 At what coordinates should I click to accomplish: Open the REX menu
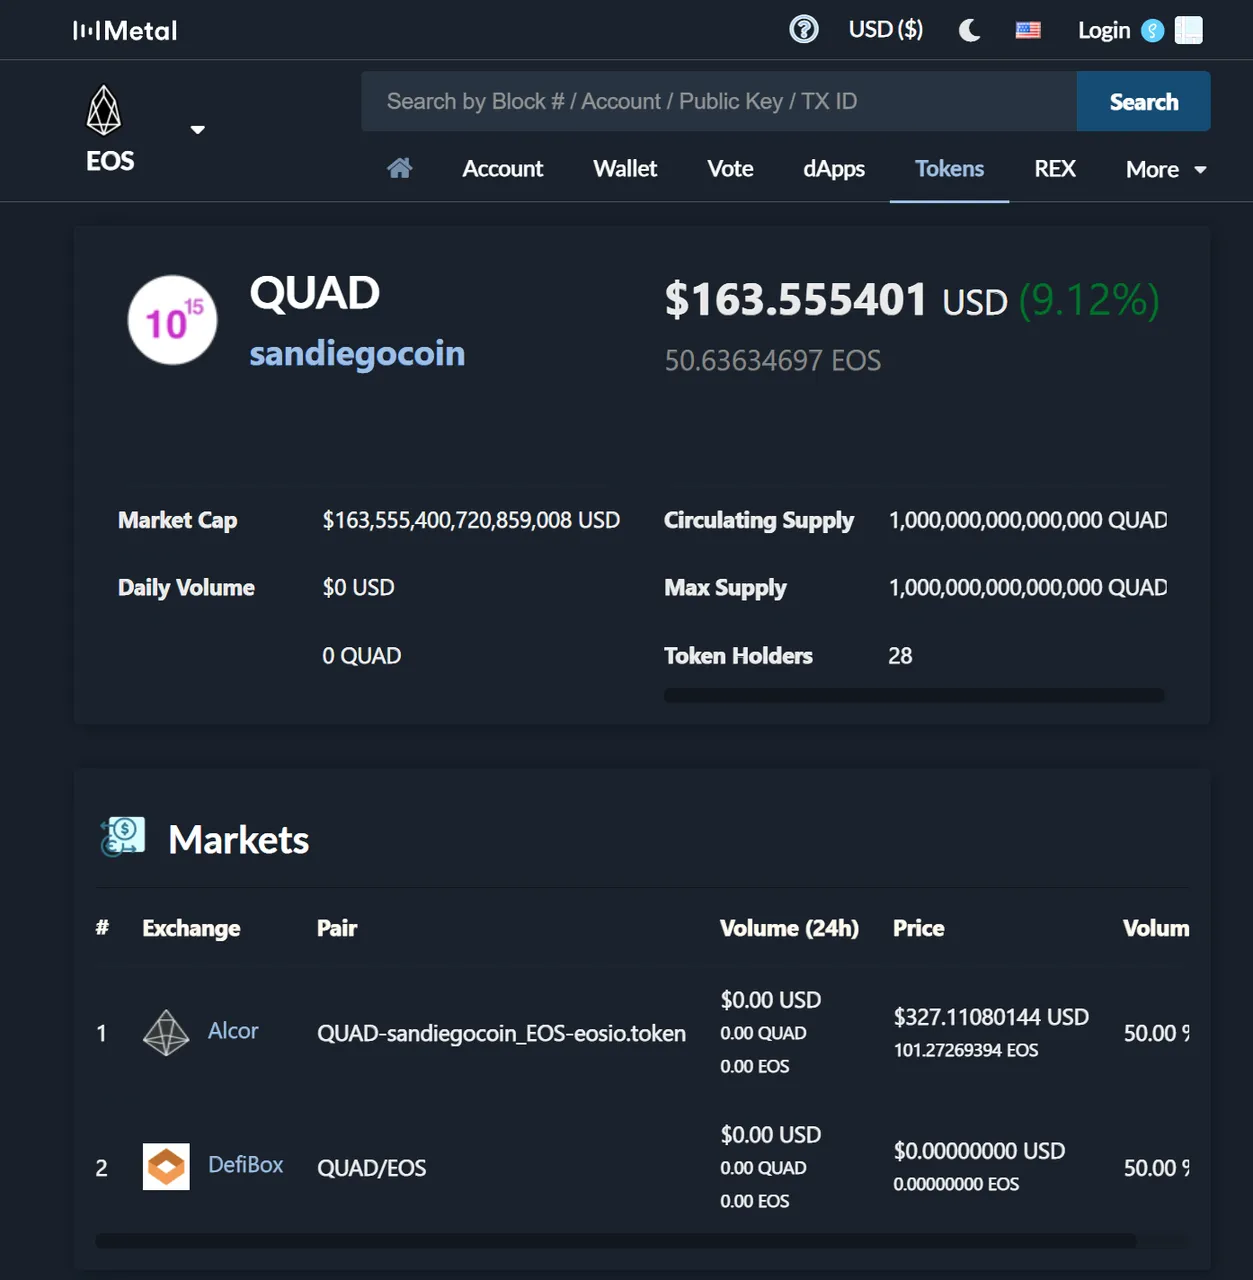tap(1055, 169)
